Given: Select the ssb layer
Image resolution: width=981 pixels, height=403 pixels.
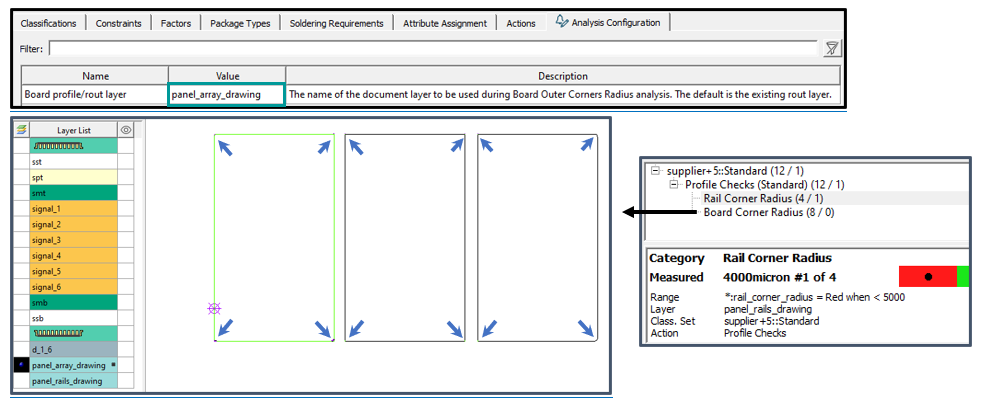Looking at the screenshot, I should [x=73, y=318].
